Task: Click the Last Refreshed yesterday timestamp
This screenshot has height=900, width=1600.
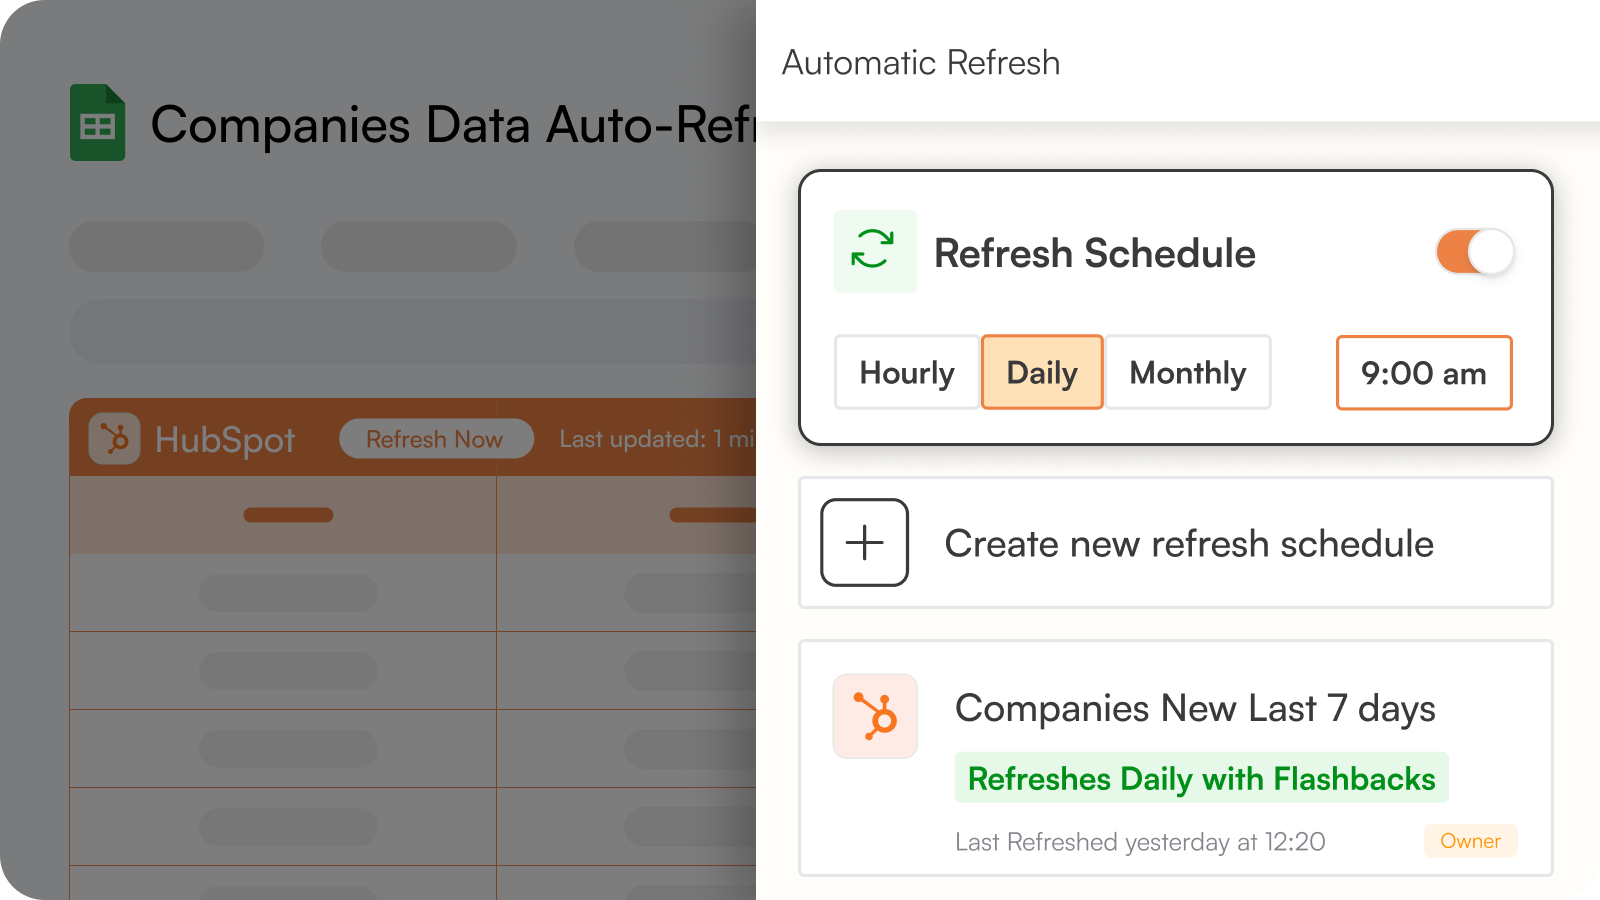Action: [1140, 842]
